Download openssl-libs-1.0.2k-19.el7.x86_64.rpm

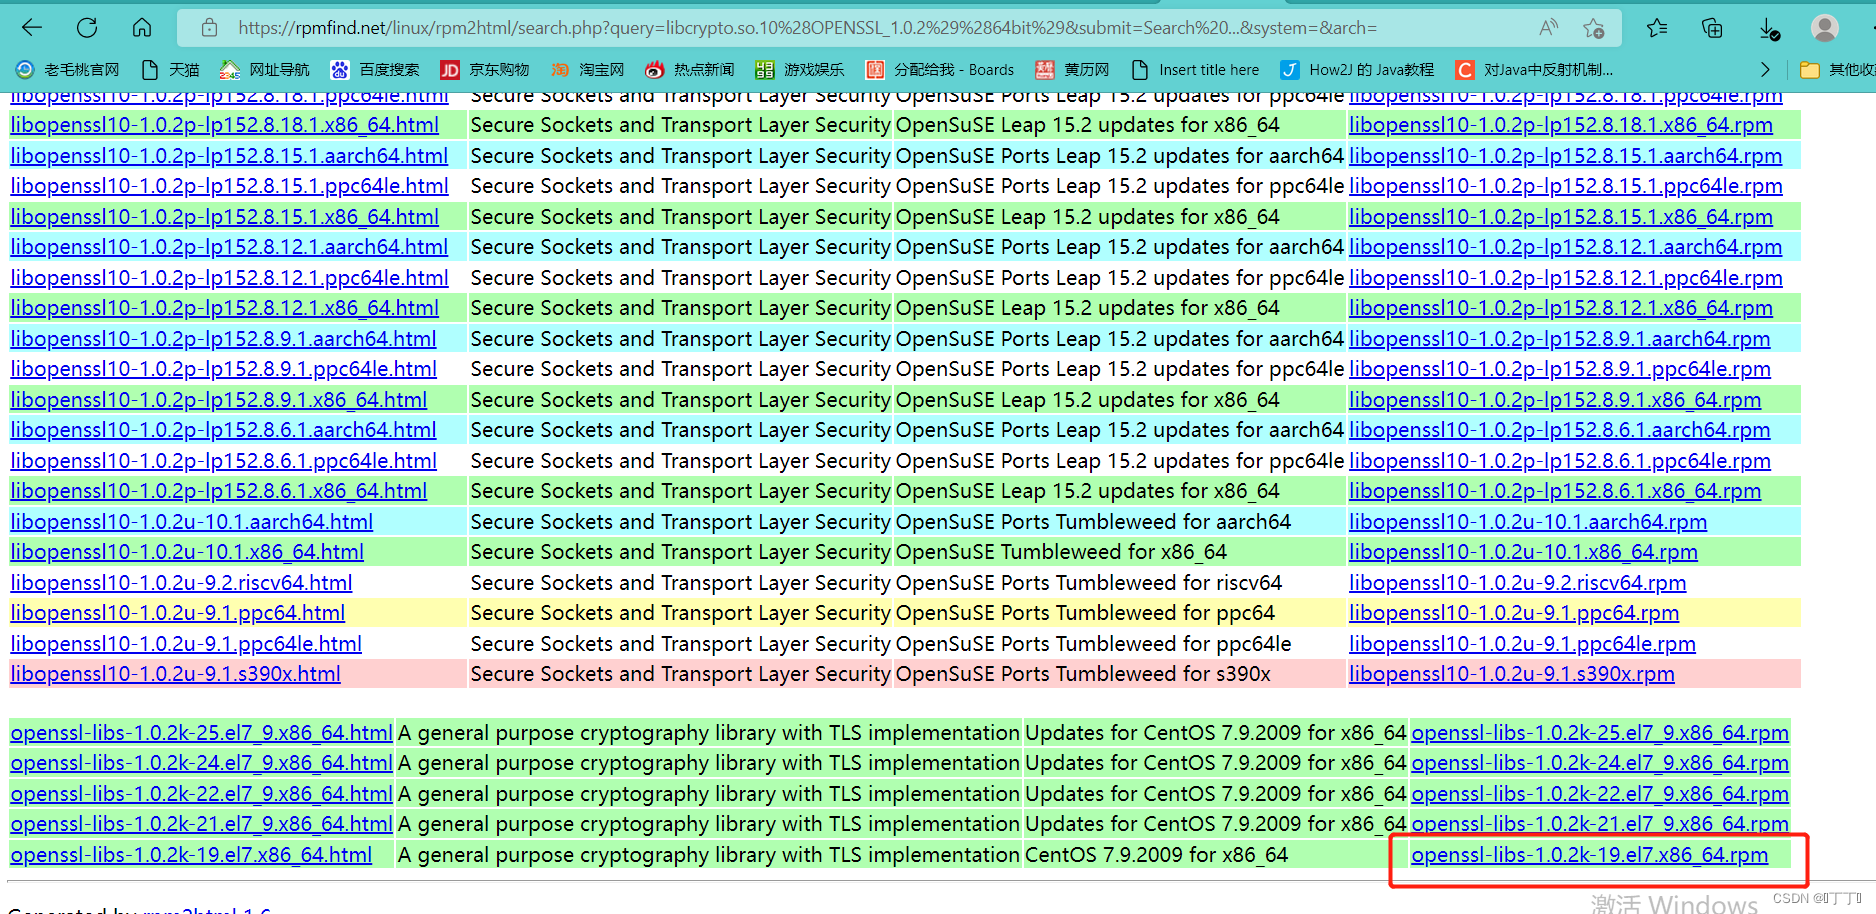click(1590, 855)
